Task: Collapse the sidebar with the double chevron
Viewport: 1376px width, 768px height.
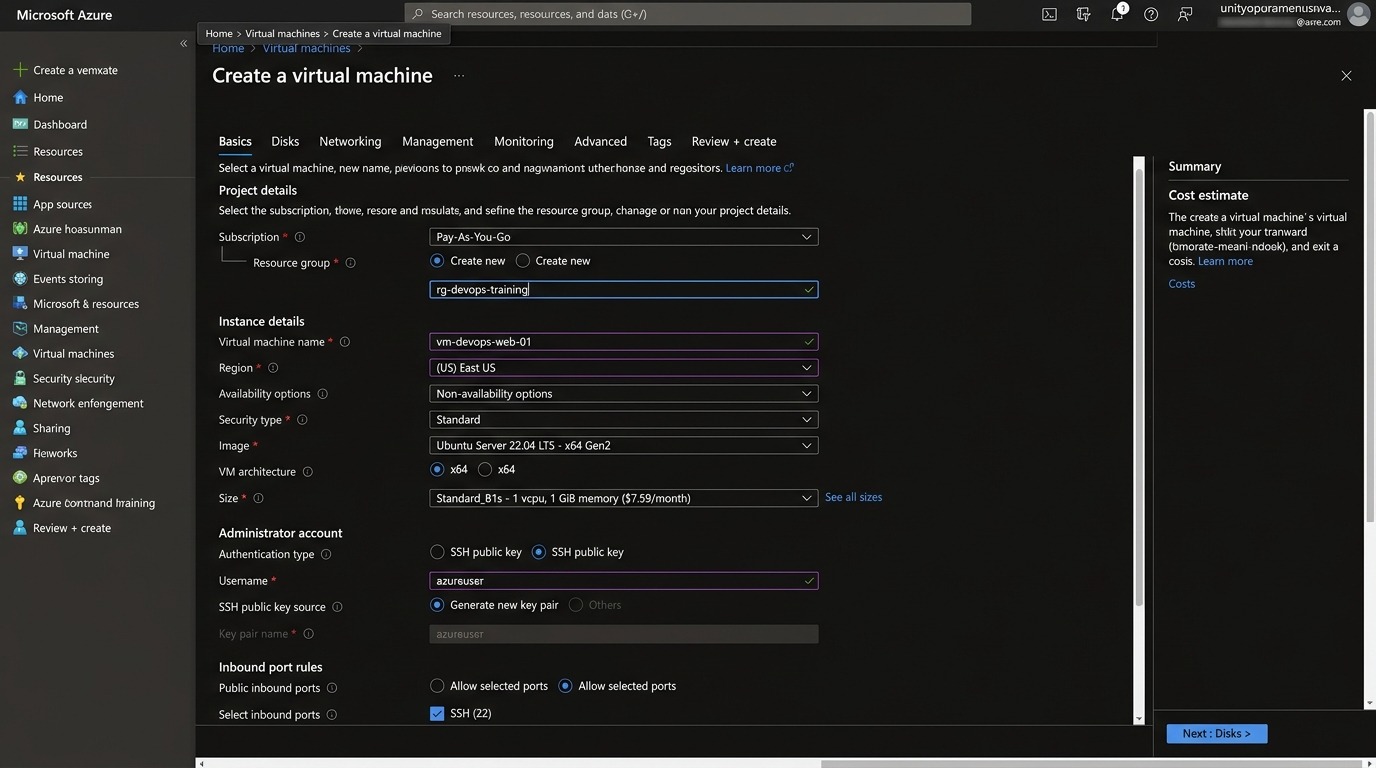Action: click(183, 43)
